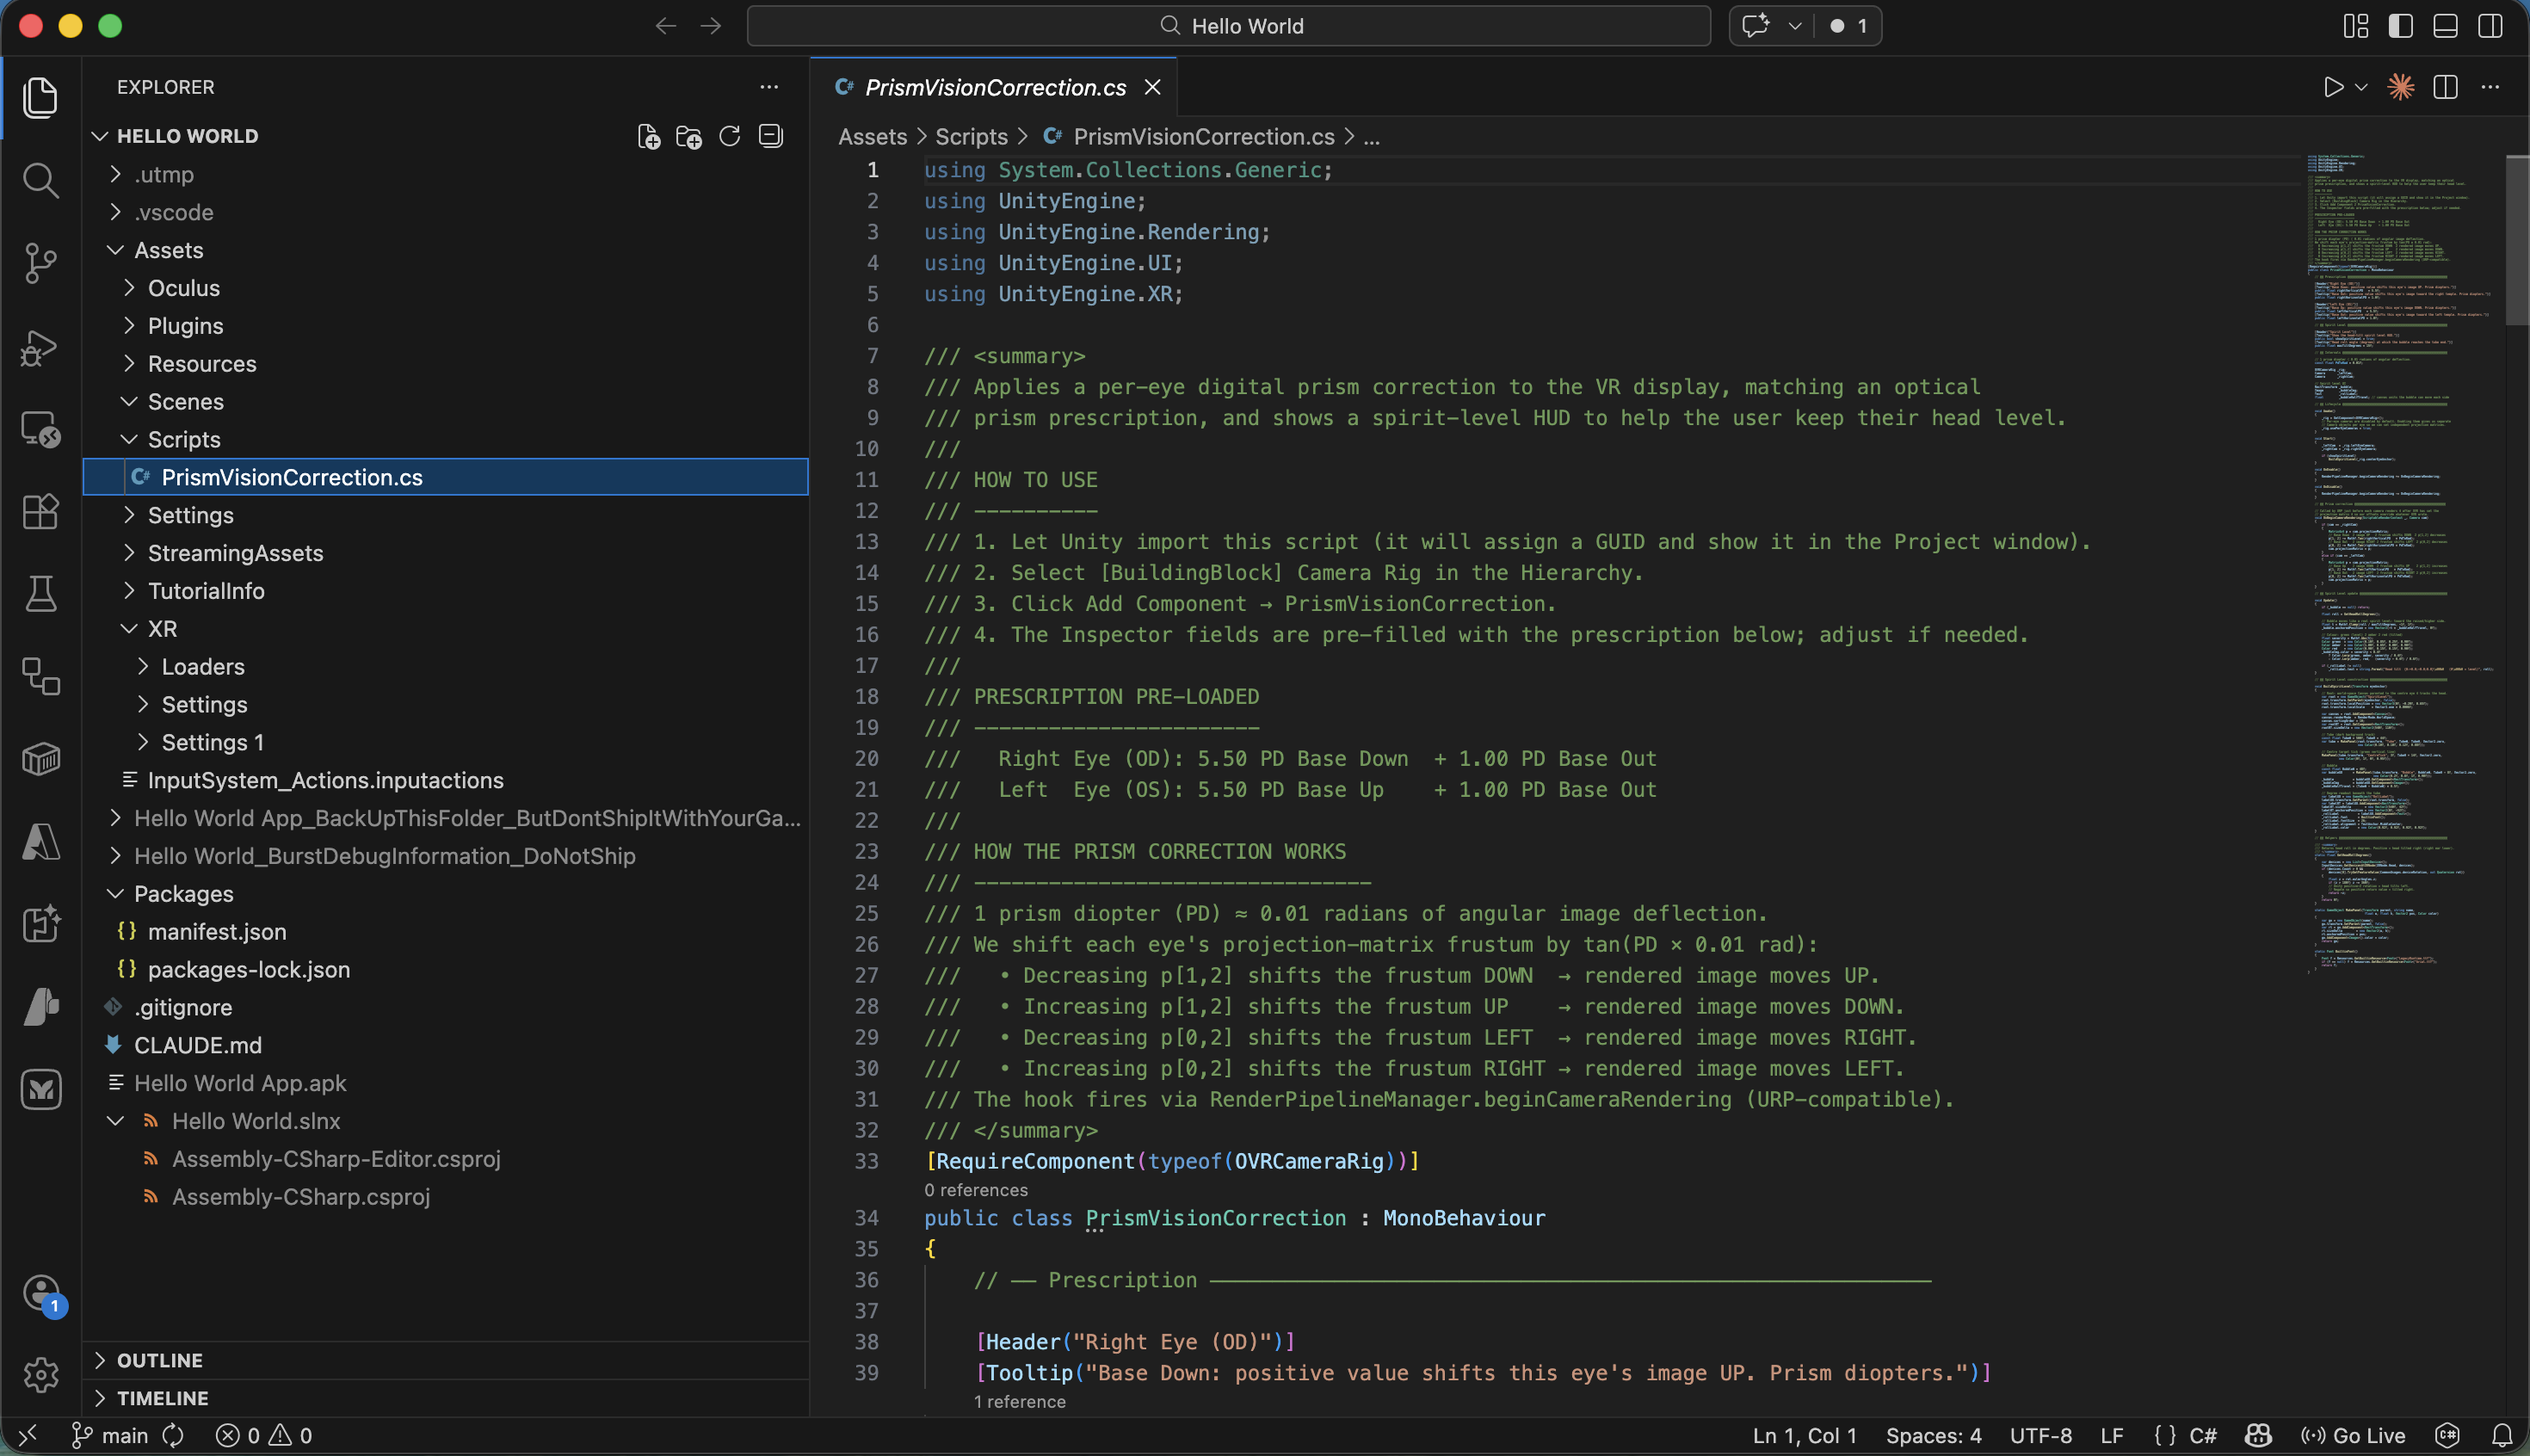This screenshot has height=1456, width=2530.
Task: Launch Claude from the editor toolbar star icon
Action: 2399,87
